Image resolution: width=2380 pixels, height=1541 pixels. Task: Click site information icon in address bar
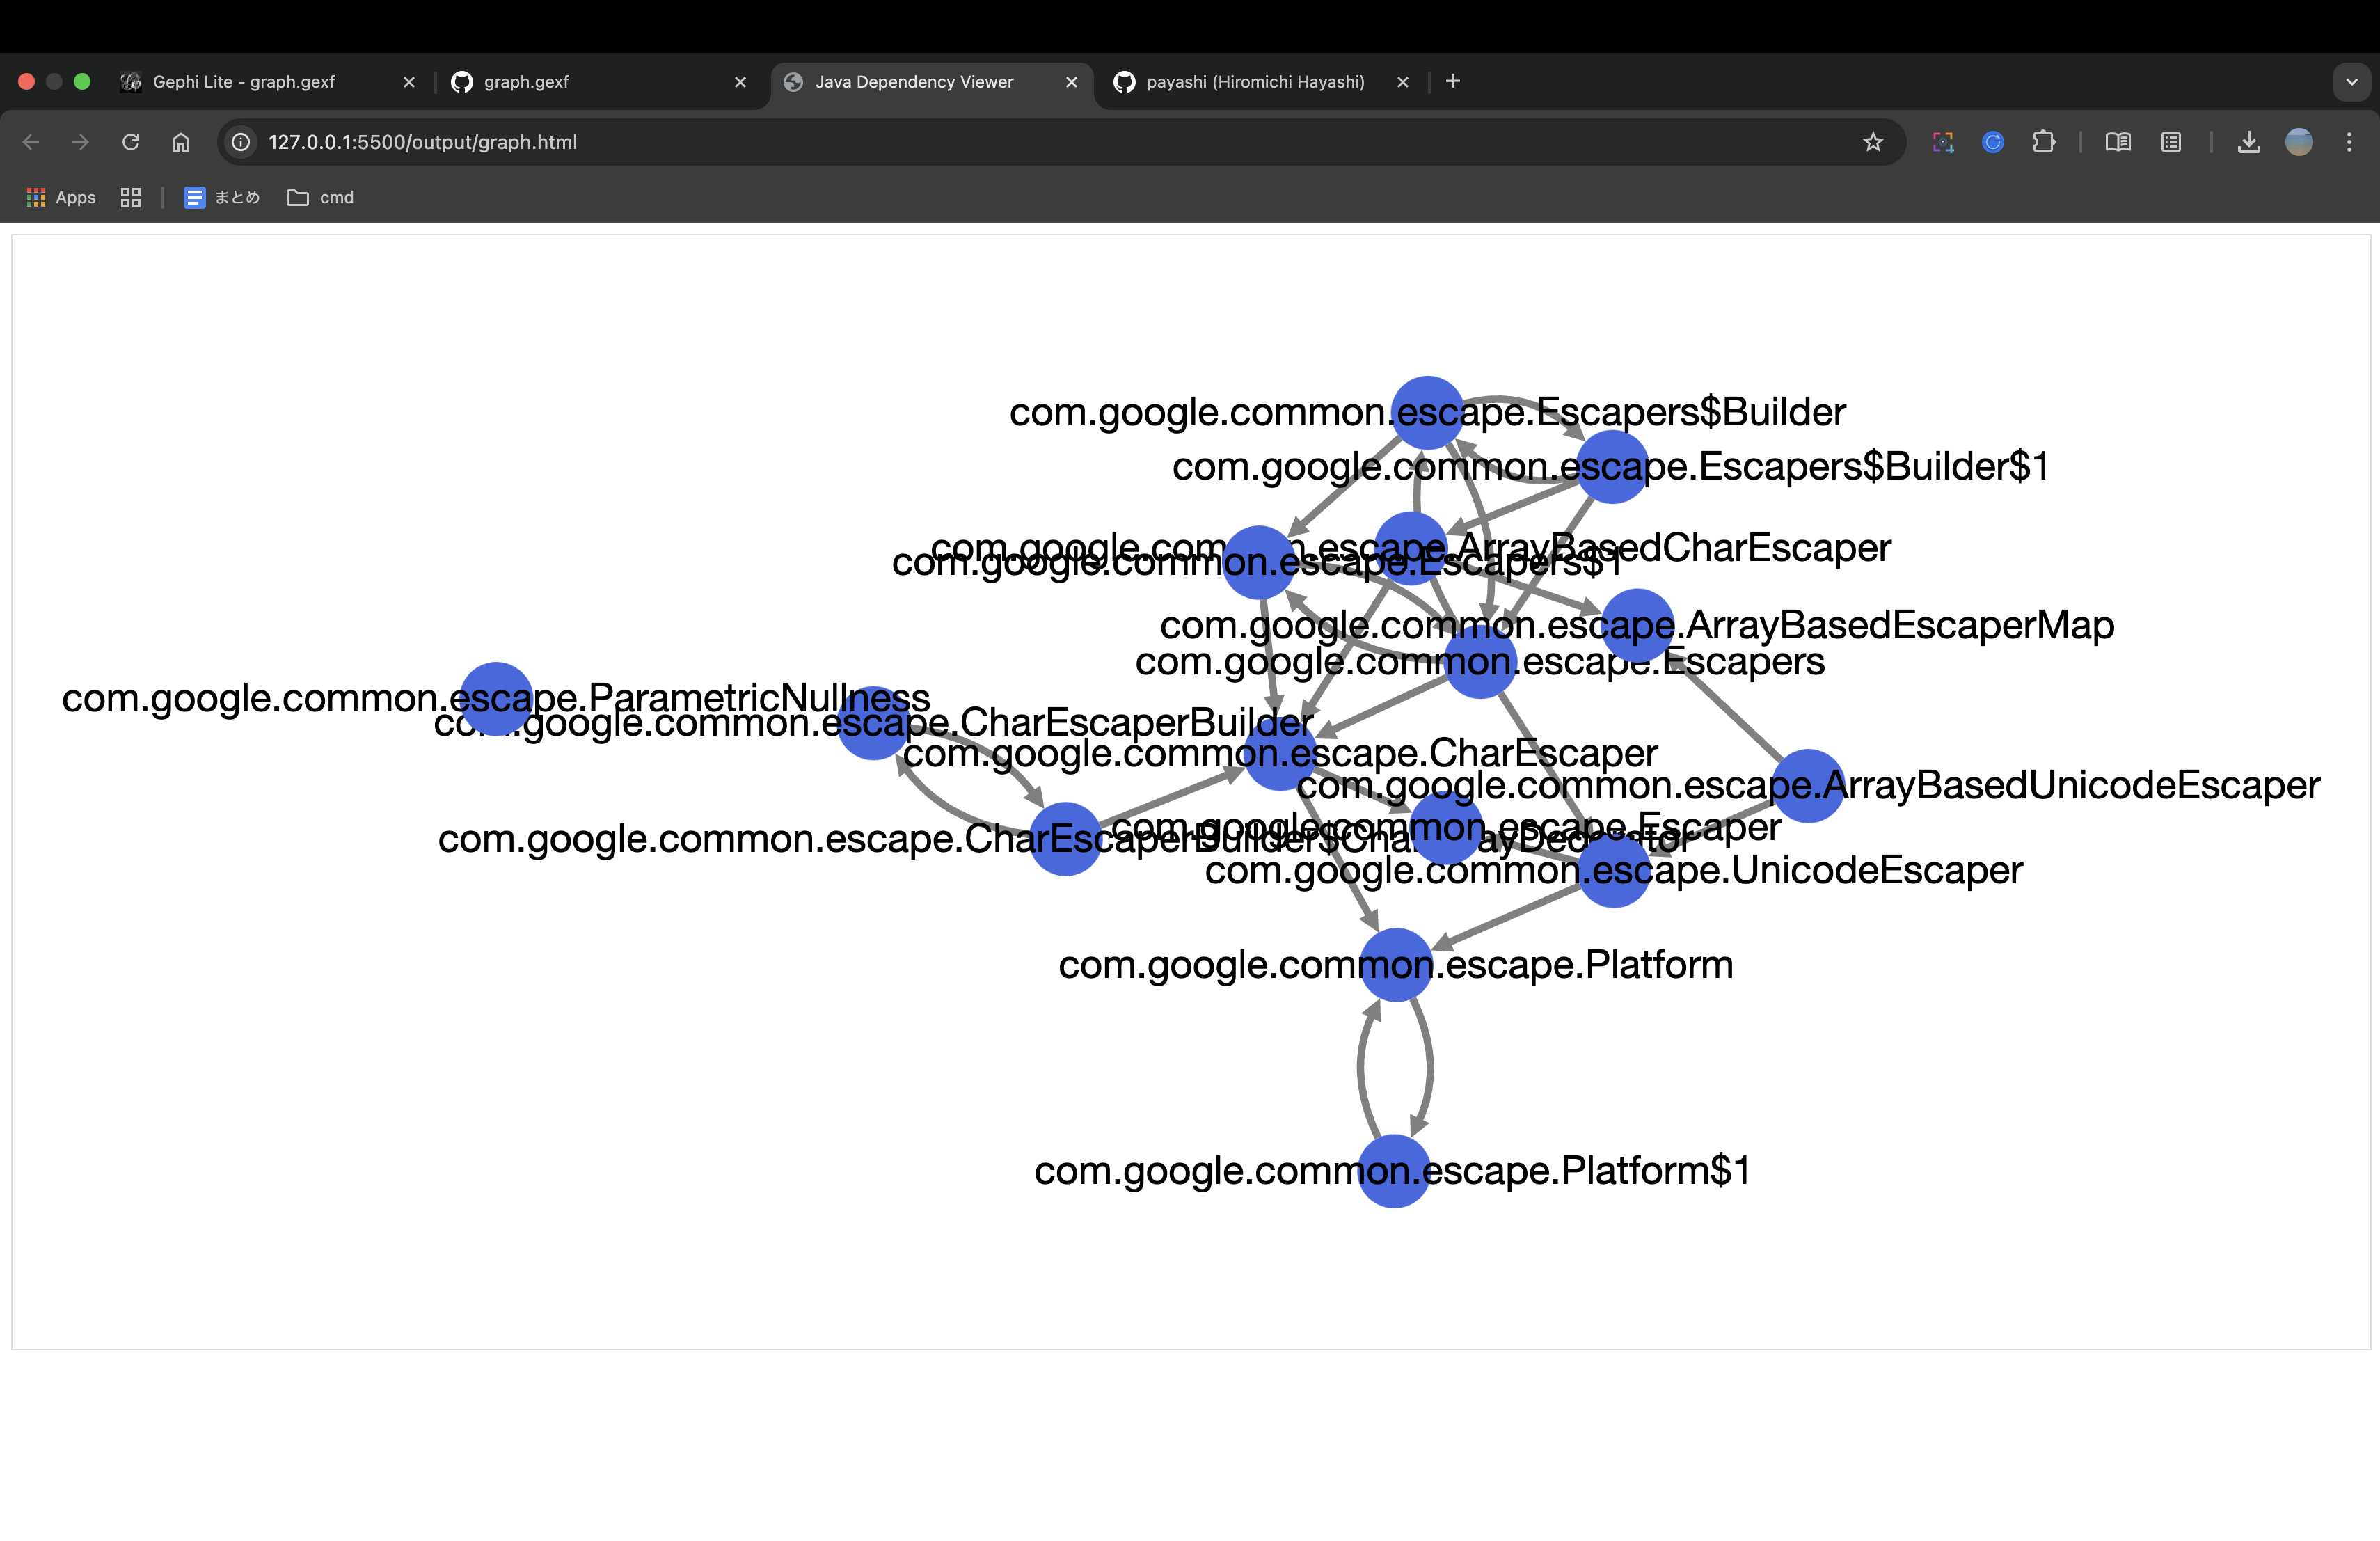coord(241,142)
